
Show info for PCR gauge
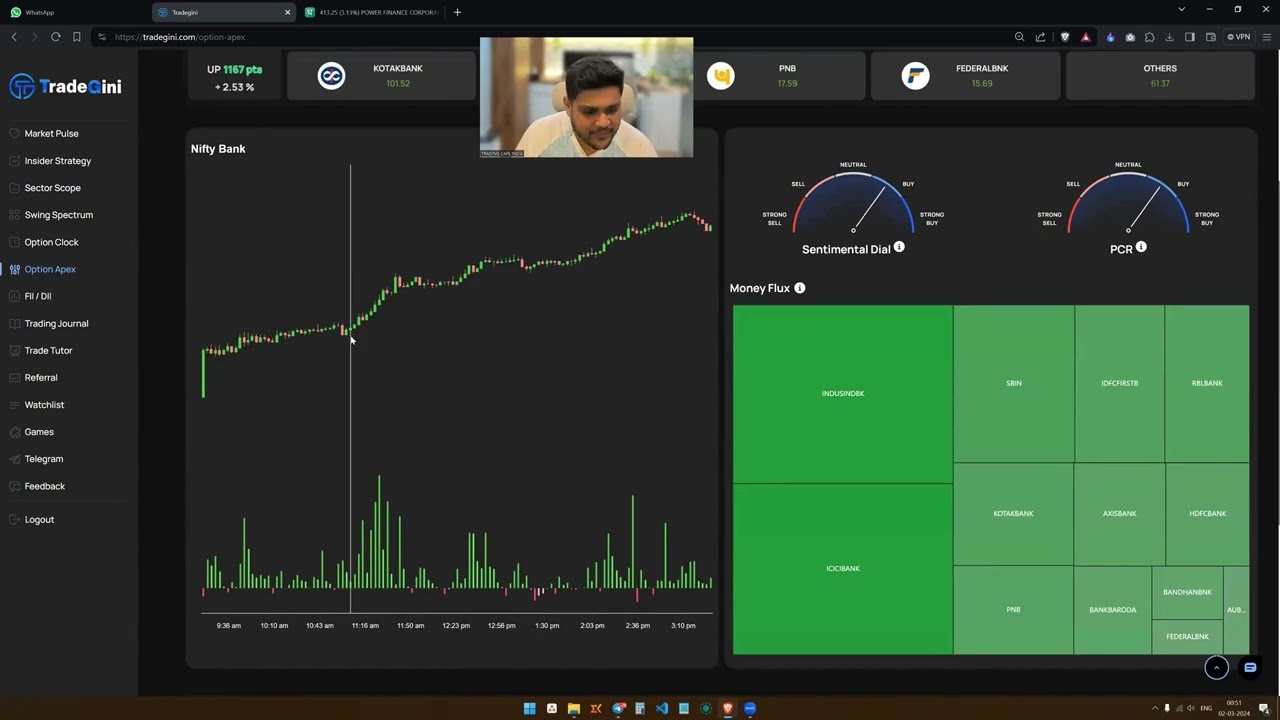click(x=1141, y=247)
